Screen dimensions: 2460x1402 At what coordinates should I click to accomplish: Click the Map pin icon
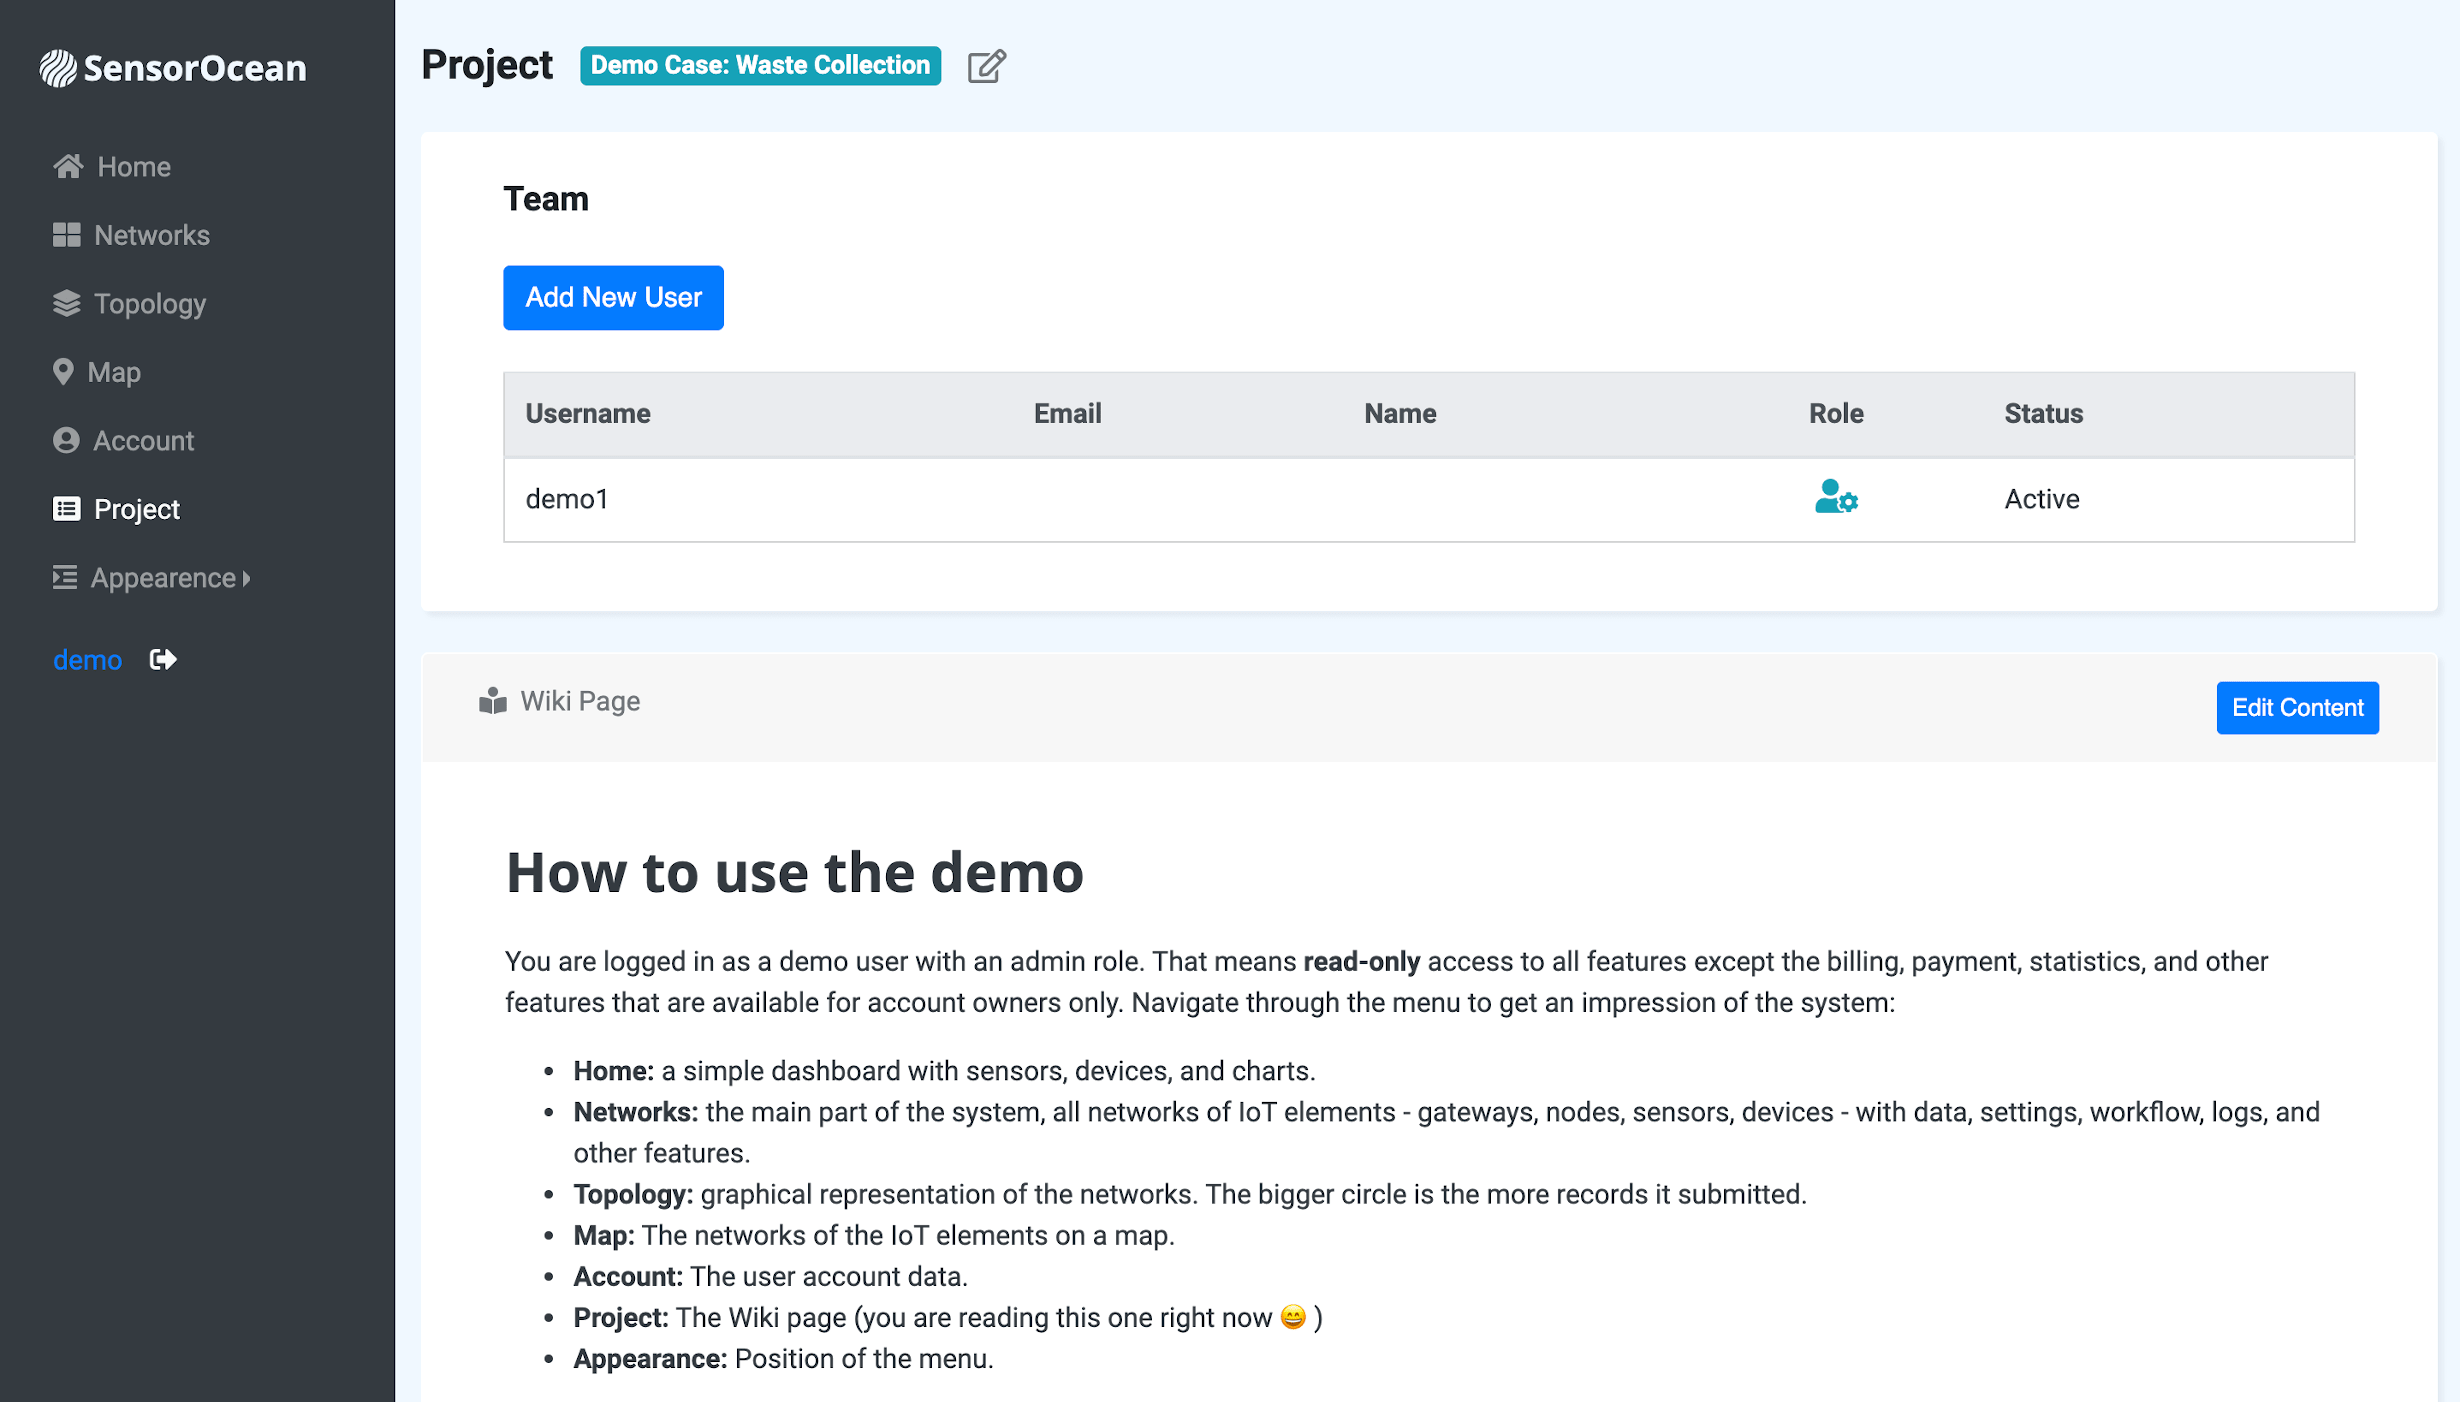[63, 372]
